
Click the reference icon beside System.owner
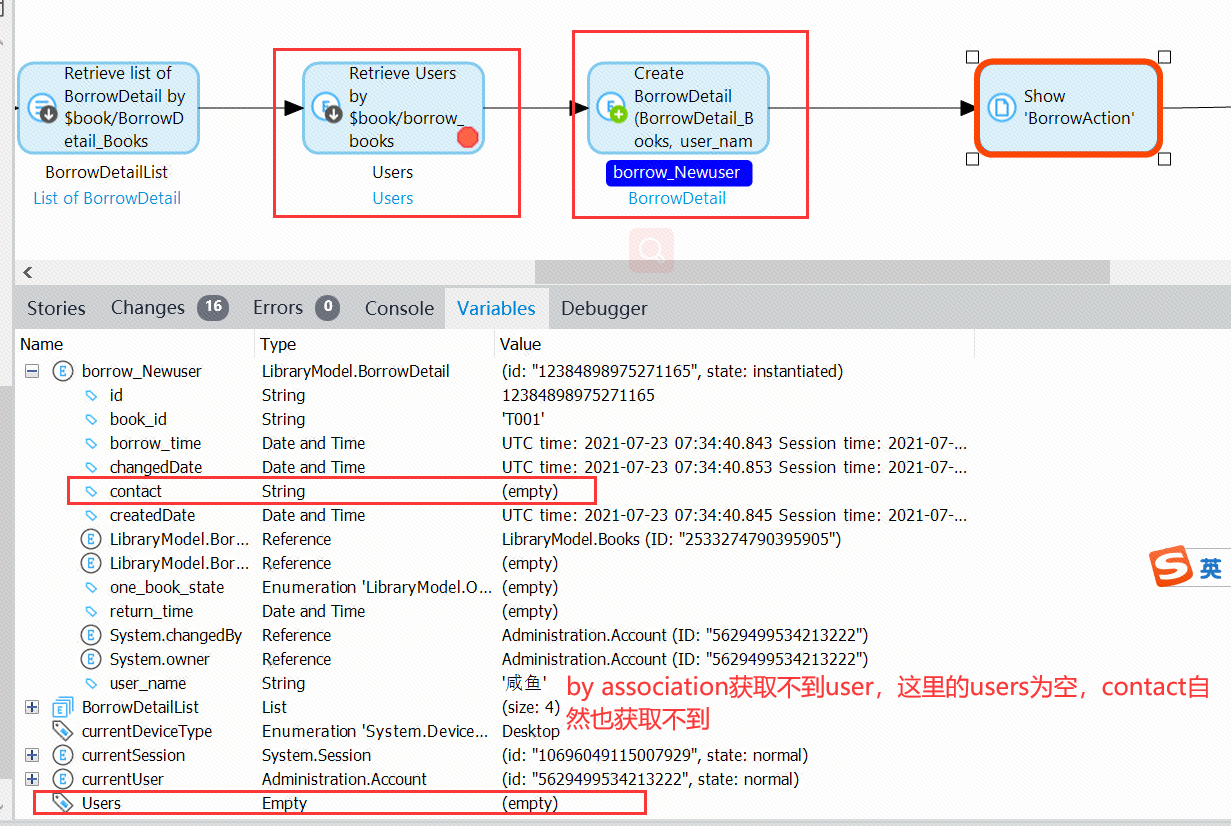click(91, 659)
